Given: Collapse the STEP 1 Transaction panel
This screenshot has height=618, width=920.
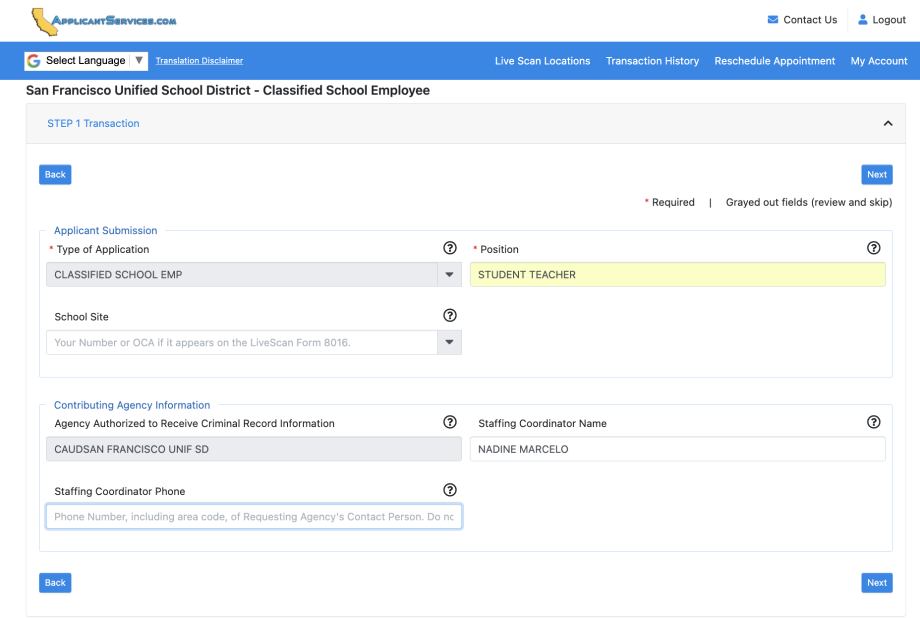Looking at the screenshot, I should tap(886, 124).
